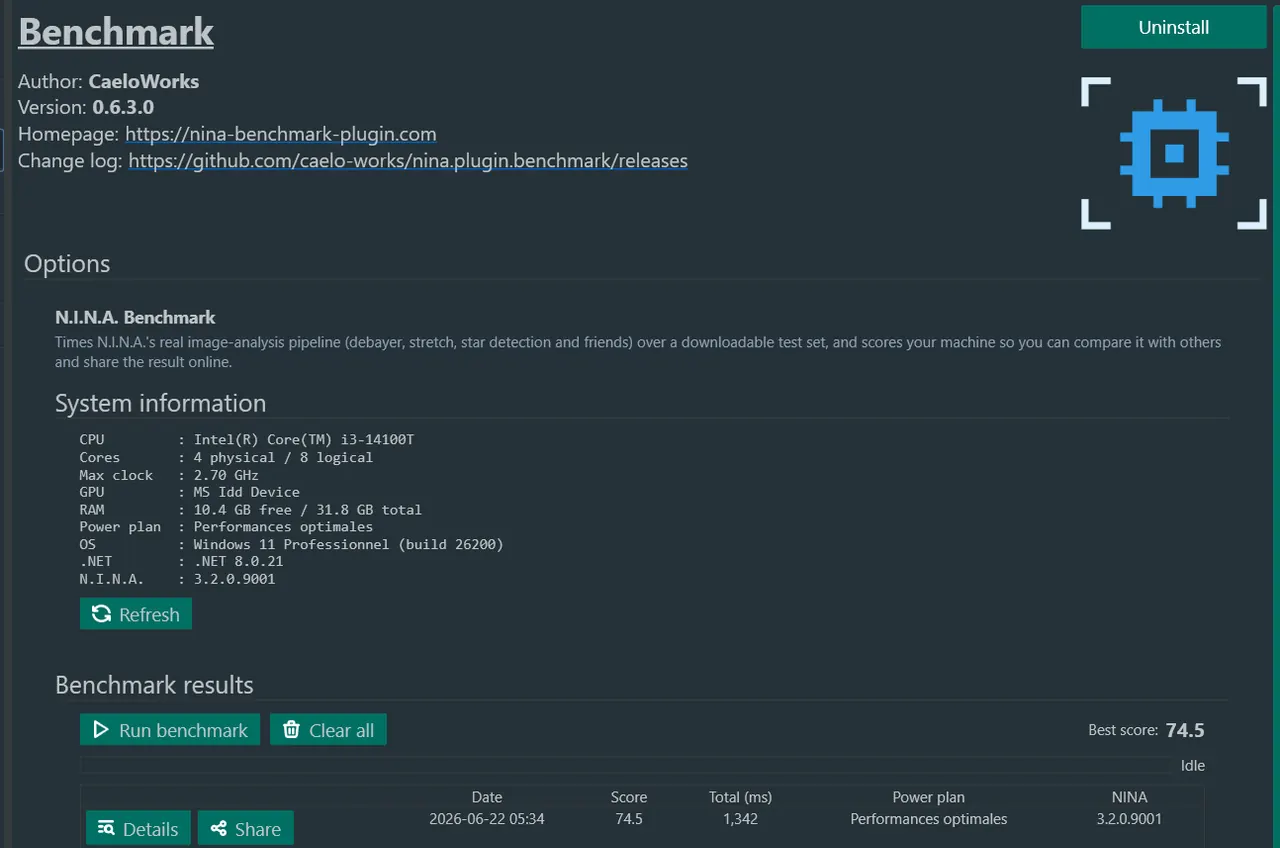Image resolution: width=1280 pixels, height=848 pixels.
Task: Click the NINA column header
Action: coord(1129,797)
